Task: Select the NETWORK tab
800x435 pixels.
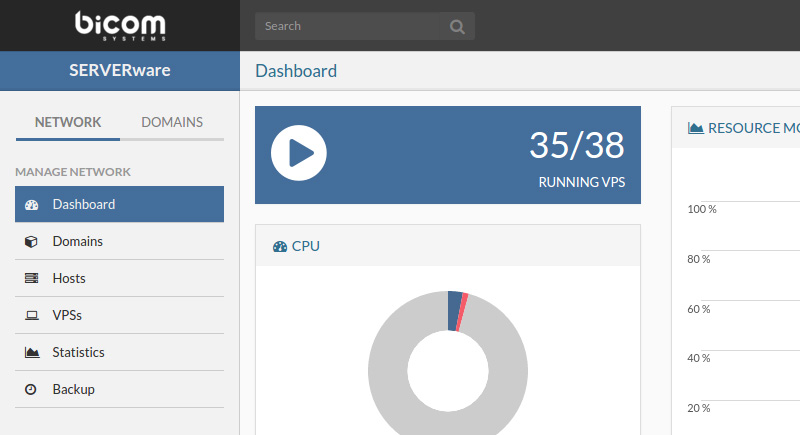Action: click(68, 123)
